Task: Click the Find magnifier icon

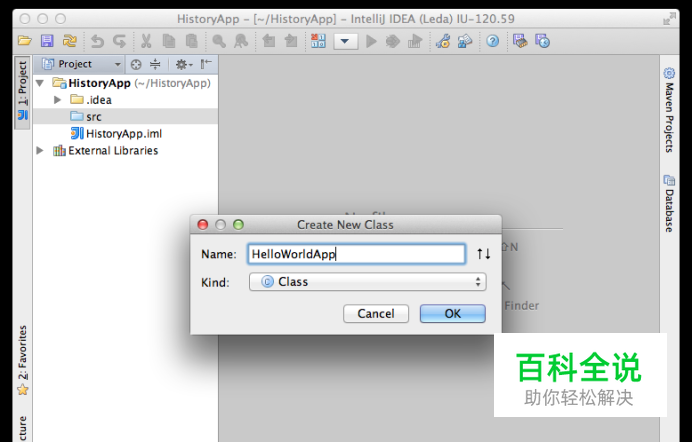Action: coord(219,41)
